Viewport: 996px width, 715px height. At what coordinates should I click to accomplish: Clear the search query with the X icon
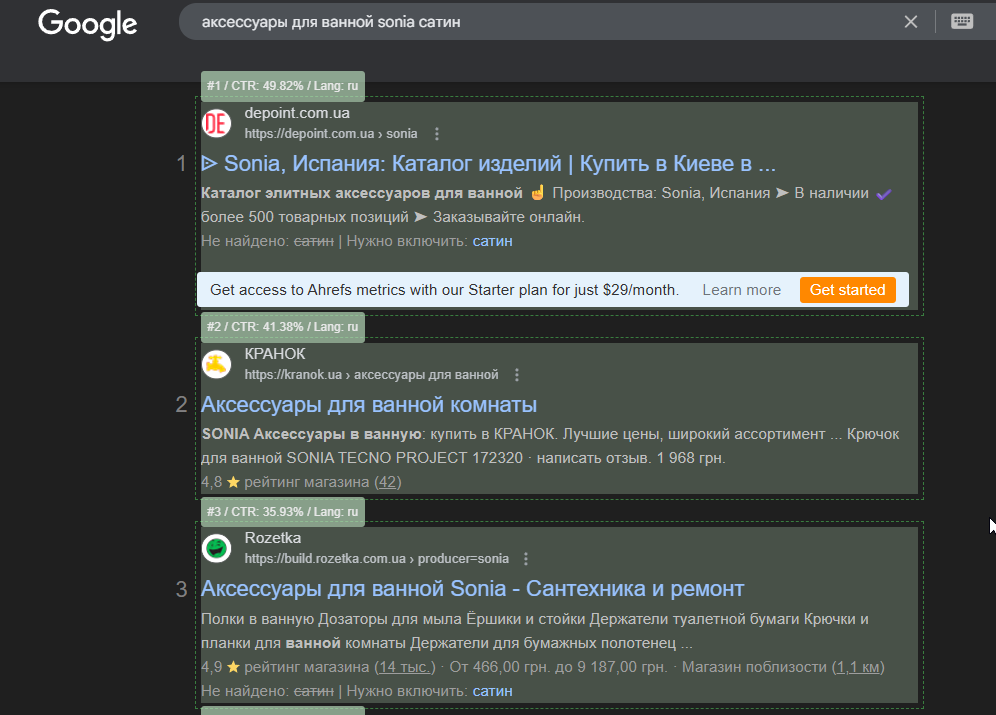coord(910,22)
